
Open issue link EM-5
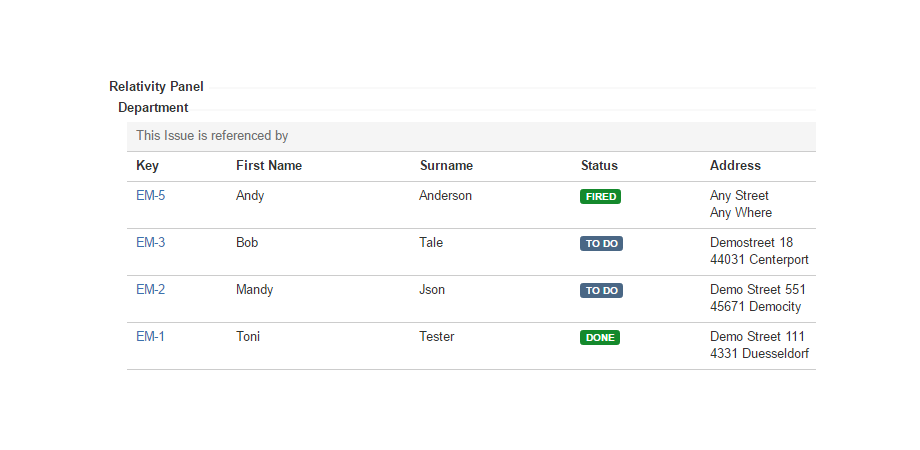(150, 196)
